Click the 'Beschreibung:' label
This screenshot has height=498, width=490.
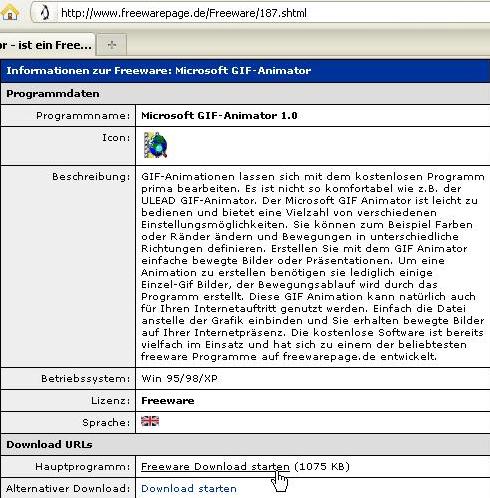point(91,177)
